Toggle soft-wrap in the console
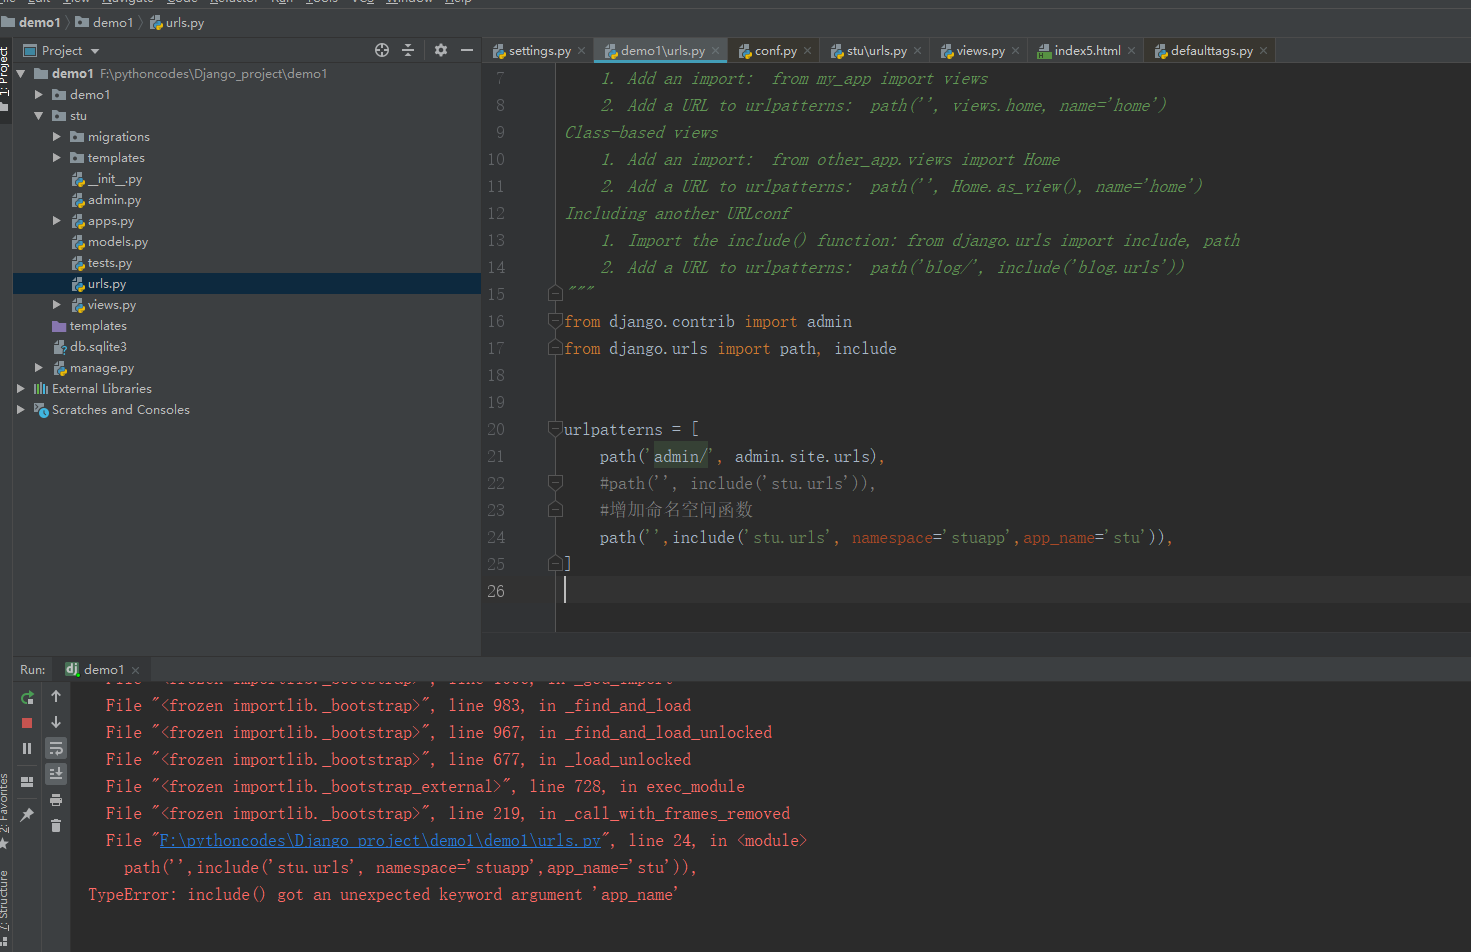The height and width of the screenshot is (952, 1471). click(x=56, y=747)
